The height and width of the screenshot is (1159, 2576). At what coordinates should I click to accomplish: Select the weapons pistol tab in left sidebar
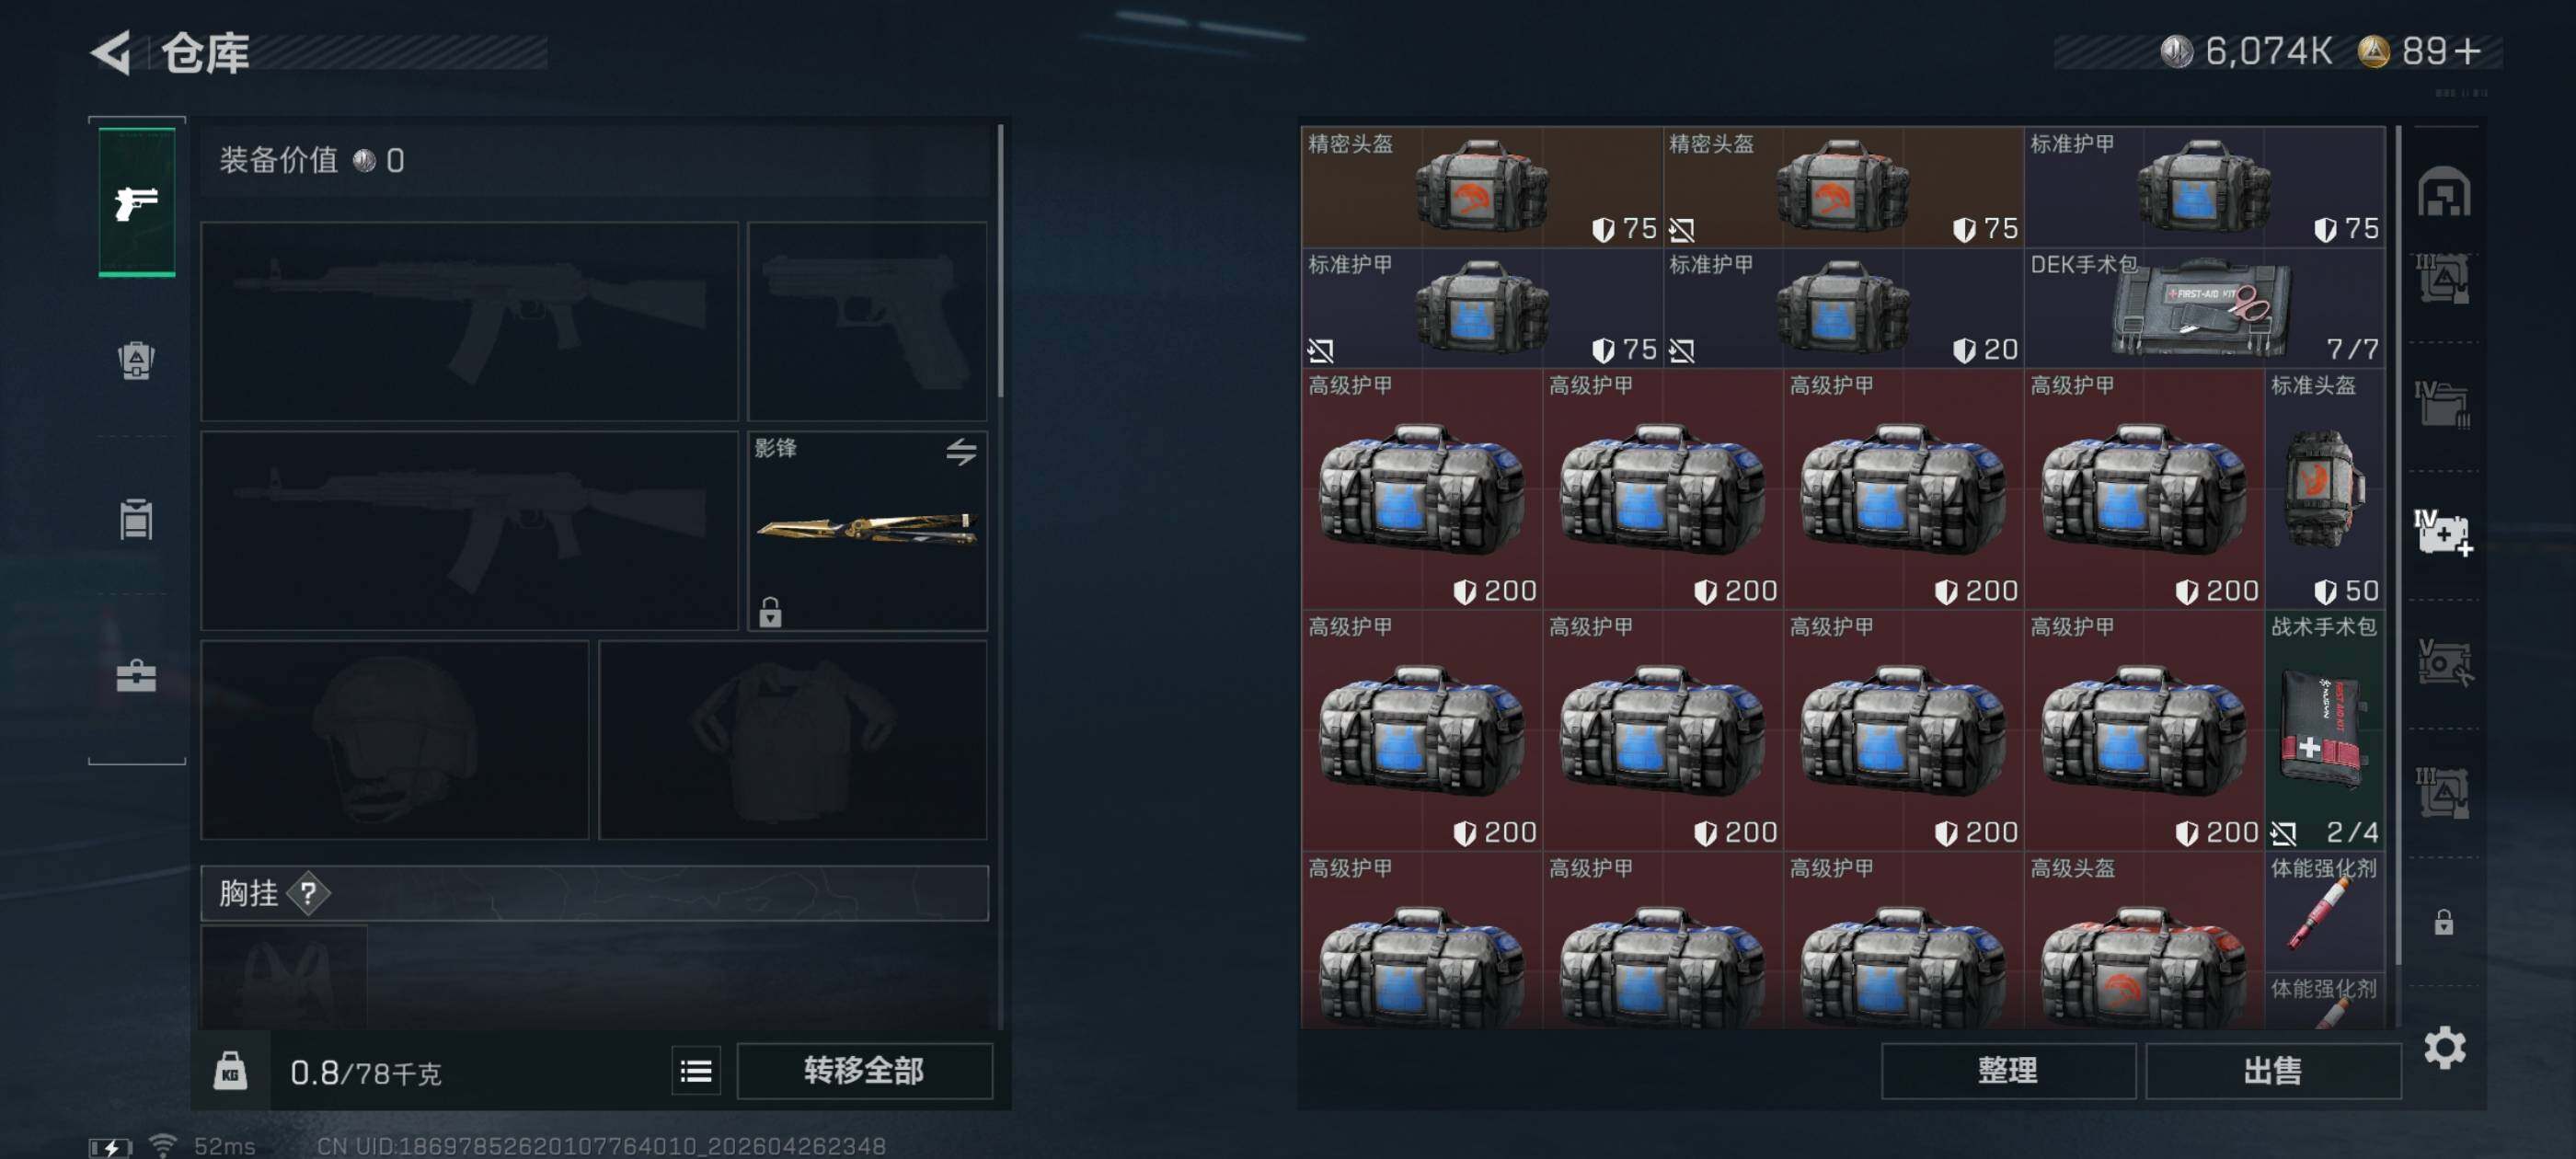137,201
